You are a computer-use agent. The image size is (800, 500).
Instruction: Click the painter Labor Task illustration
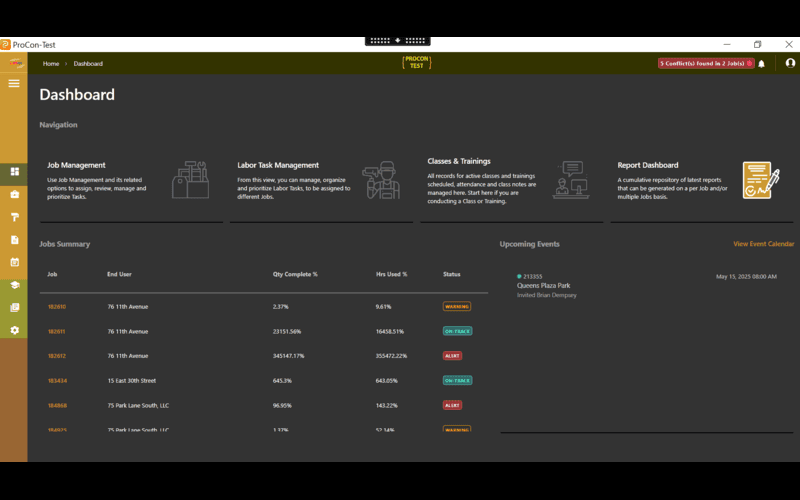click(381, 180)
